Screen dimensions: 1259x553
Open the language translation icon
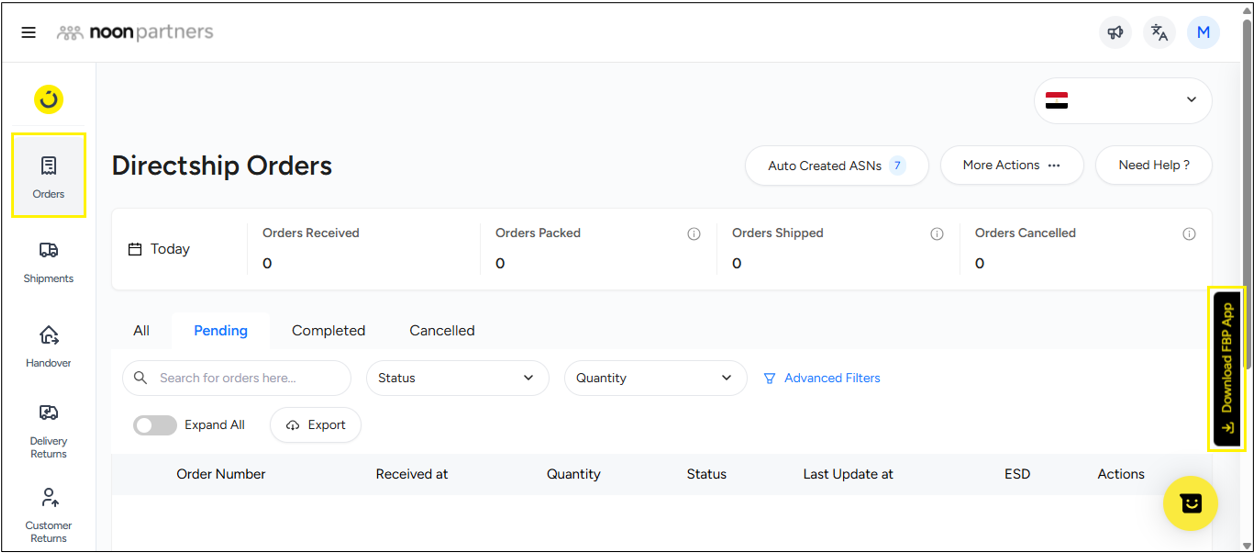point(1159,33)
